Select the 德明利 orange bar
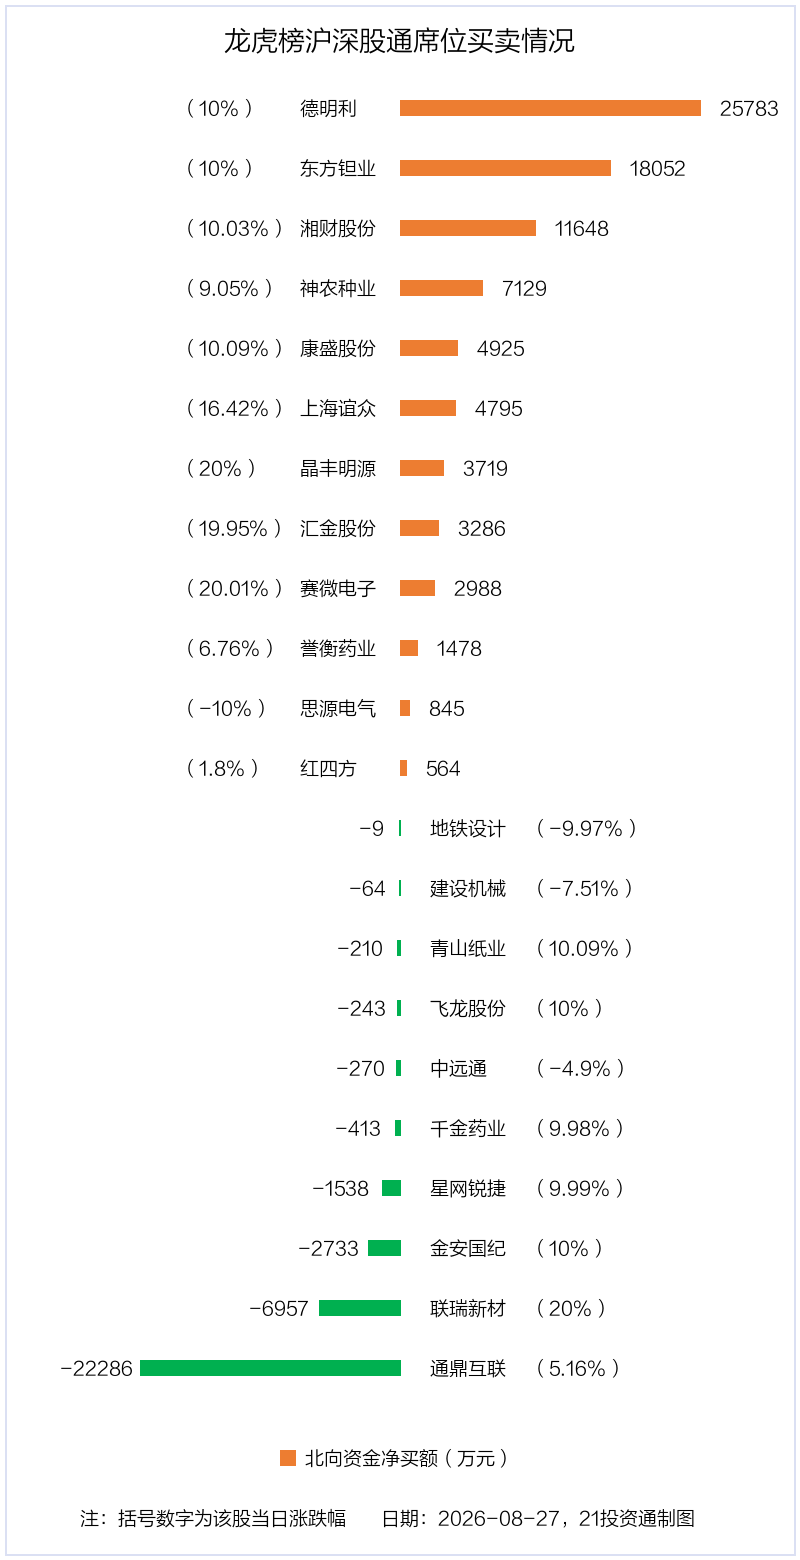Image resolution: width=800 pixels, height=1560 pixels. tap(550, 108)
